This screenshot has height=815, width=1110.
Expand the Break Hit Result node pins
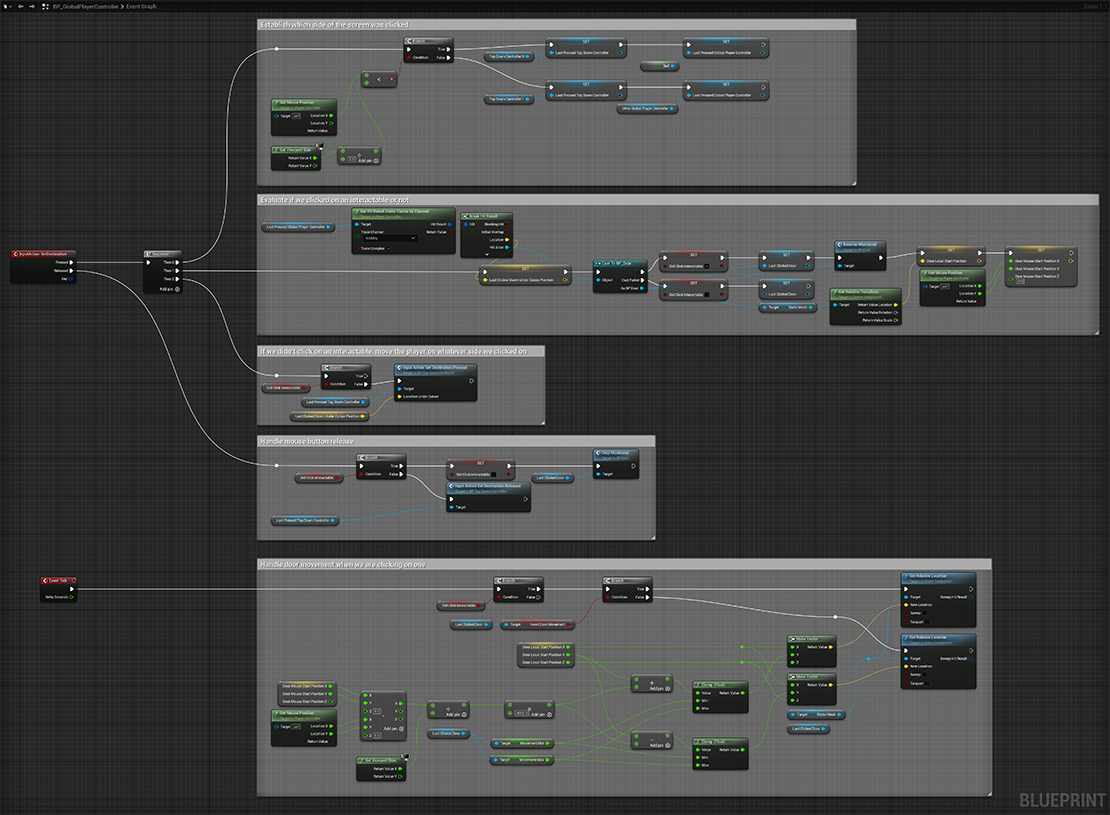(486, 254)
